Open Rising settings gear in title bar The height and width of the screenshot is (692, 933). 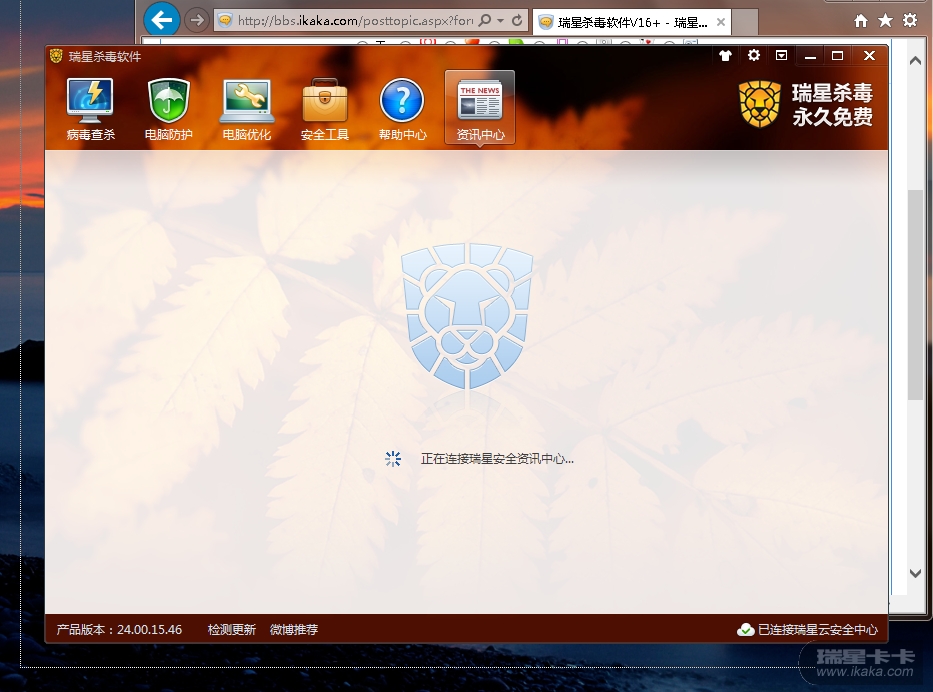coord(753,55)
